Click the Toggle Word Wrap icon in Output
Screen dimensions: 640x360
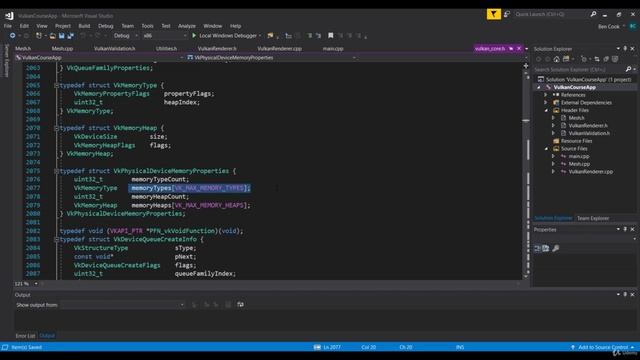(x=240, y=304)
